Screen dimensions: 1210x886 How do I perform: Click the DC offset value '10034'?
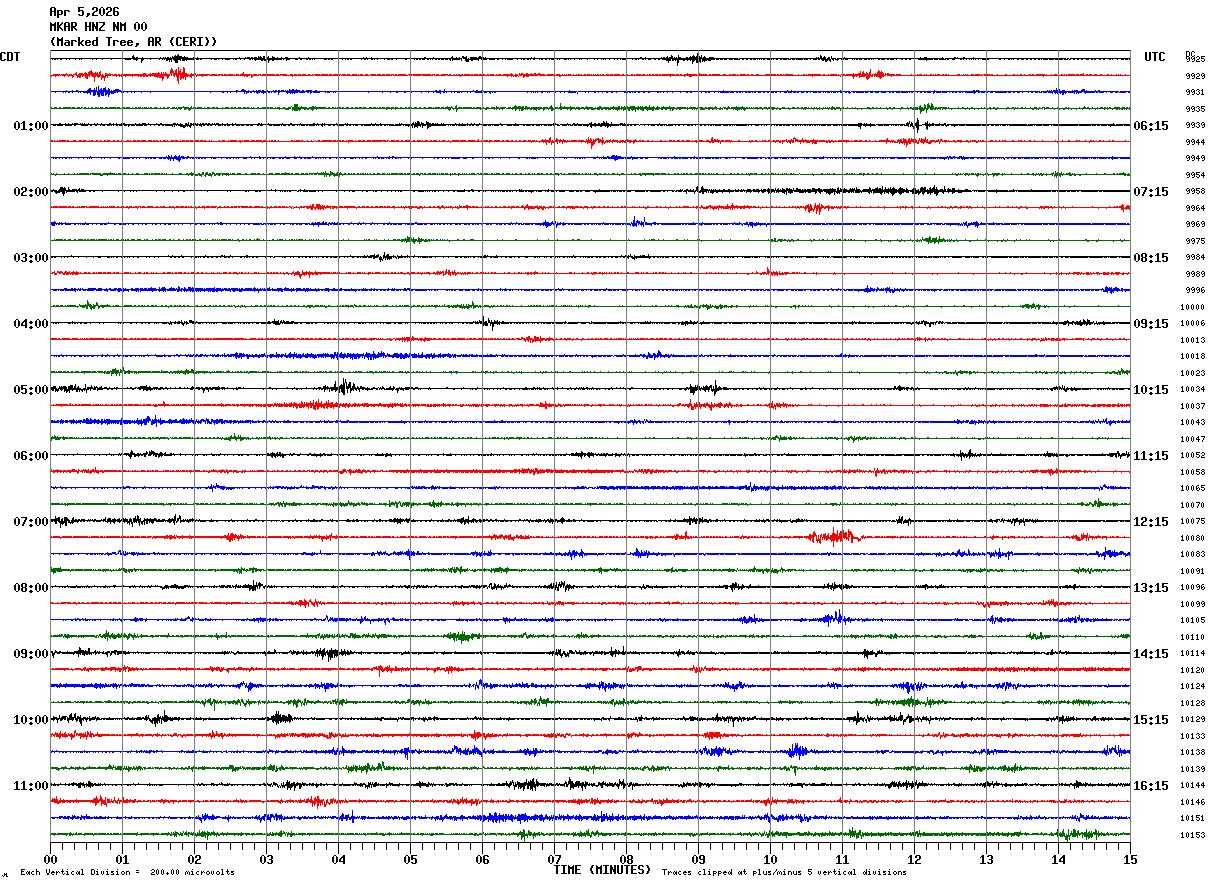[1193, 390]
